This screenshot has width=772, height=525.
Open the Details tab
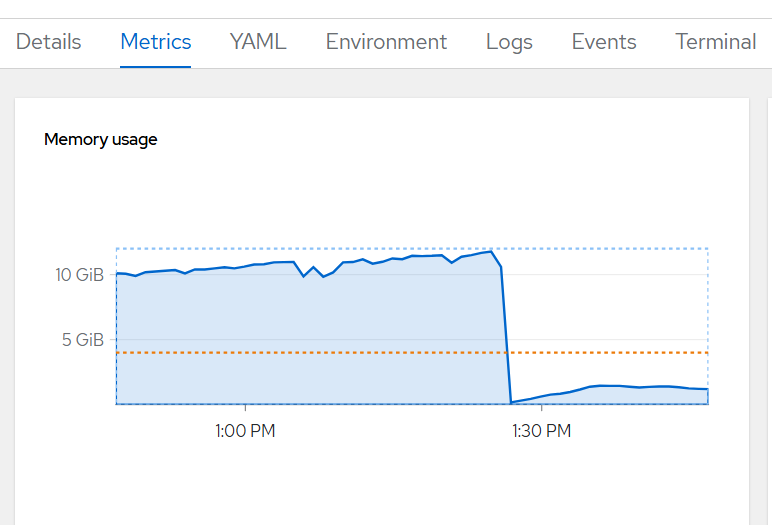pyautogui.click(x=49, y=42)
